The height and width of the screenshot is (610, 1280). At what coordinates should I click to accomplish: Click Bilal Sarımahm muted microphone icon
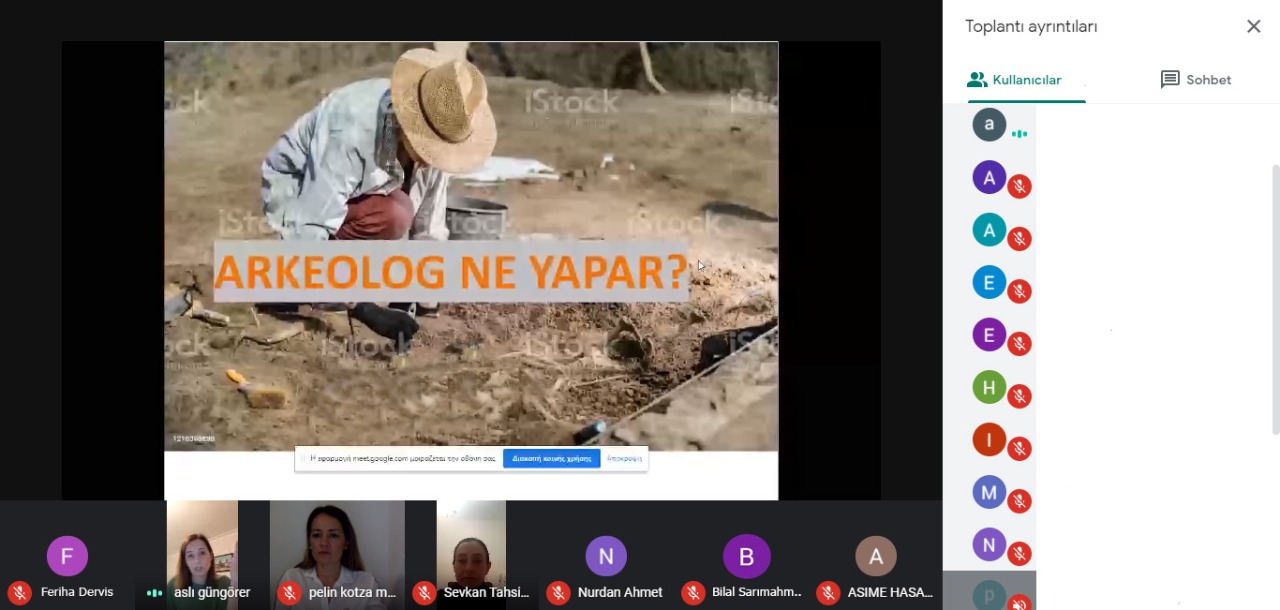pos(693,593)
